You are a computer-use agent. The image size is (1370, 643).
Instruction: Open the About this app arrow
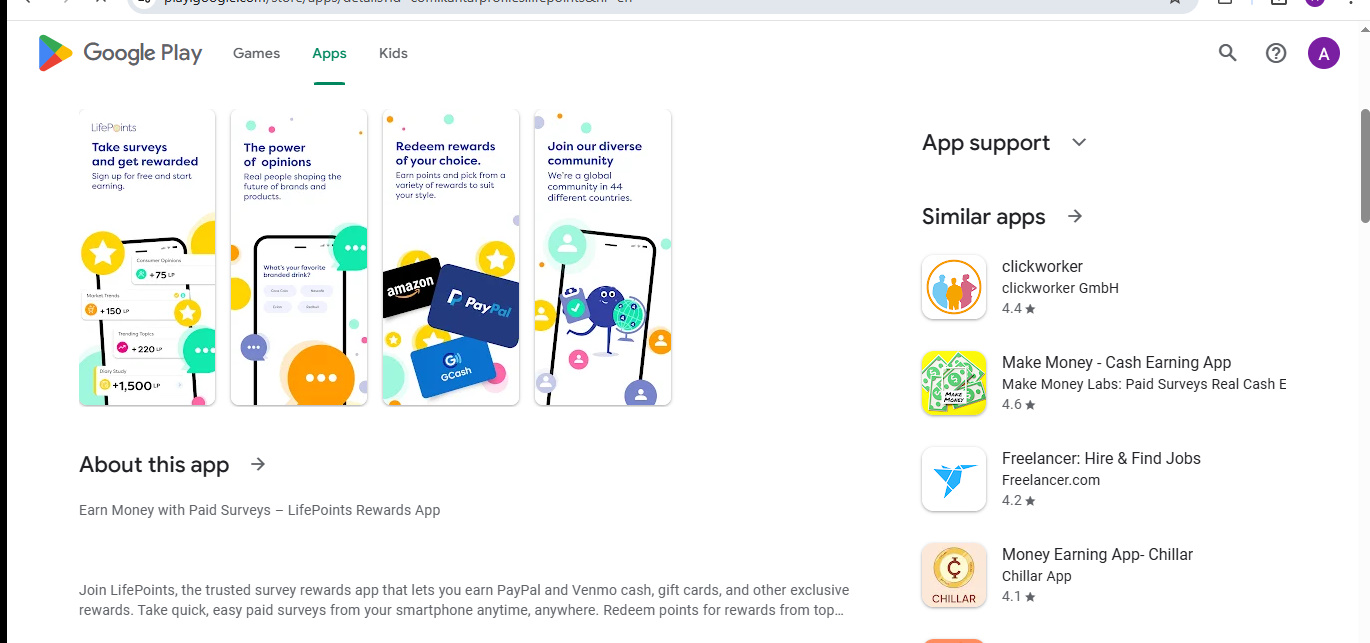[x=258, y=464]
